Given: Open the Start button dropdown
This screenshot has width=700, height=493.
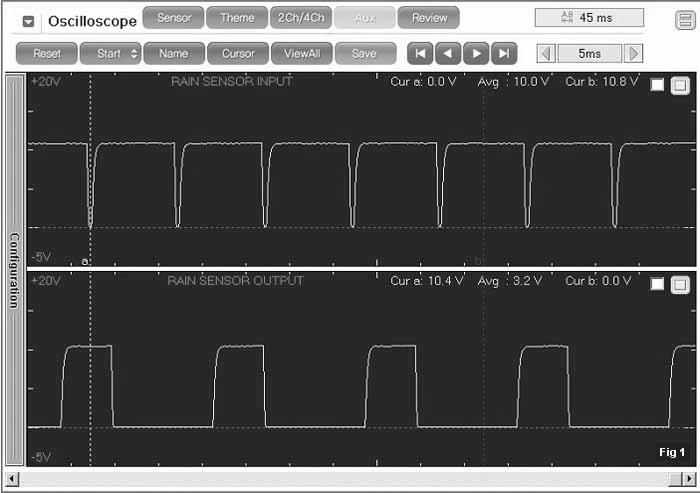Looking at the screenshot, I should tap(134, 53).
